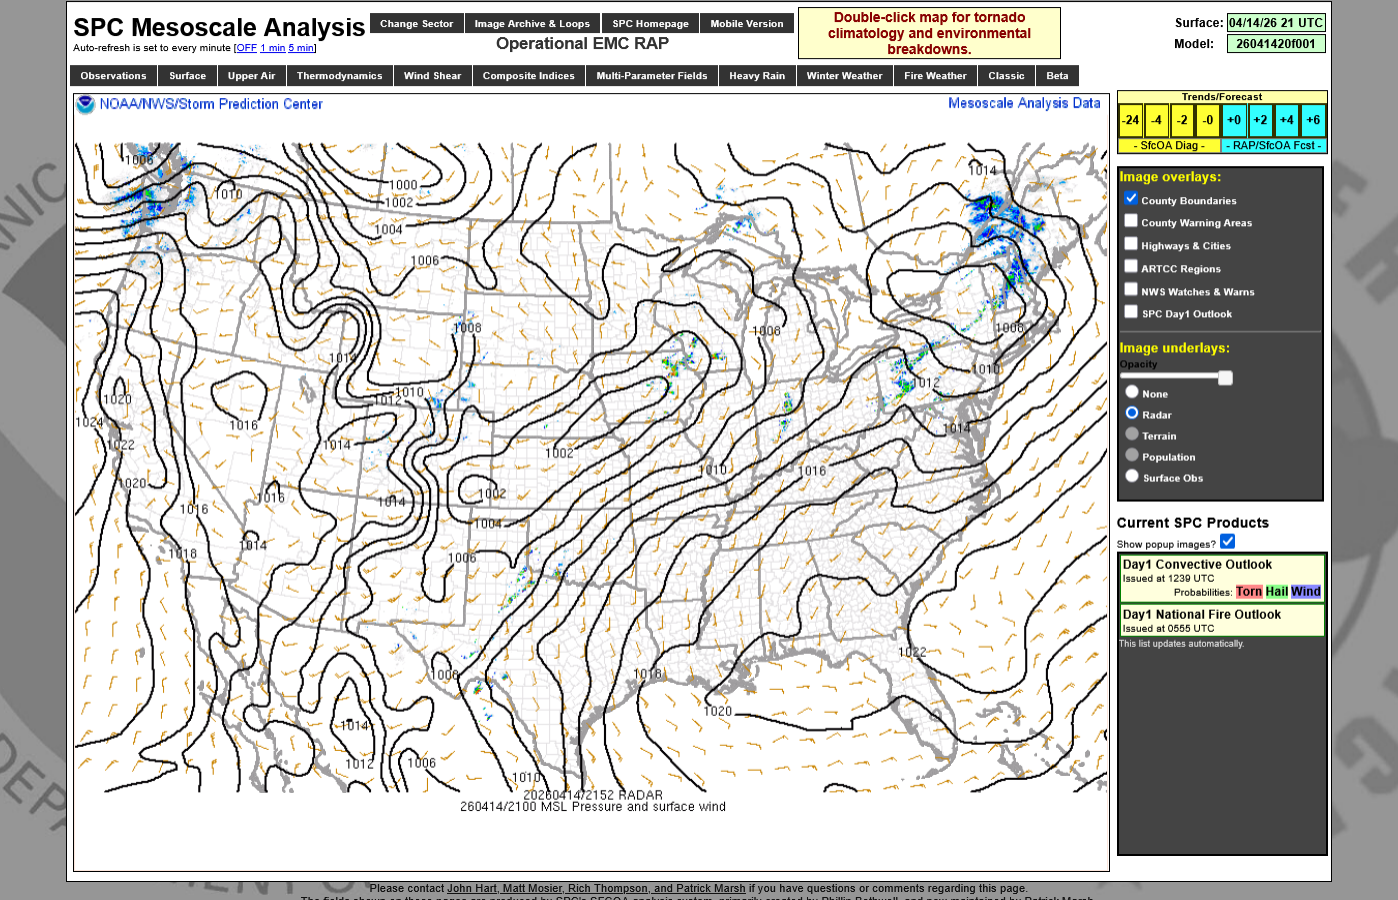Toggle County Warning Areas overlay

pyautogui.click(x=1131, y=221)
